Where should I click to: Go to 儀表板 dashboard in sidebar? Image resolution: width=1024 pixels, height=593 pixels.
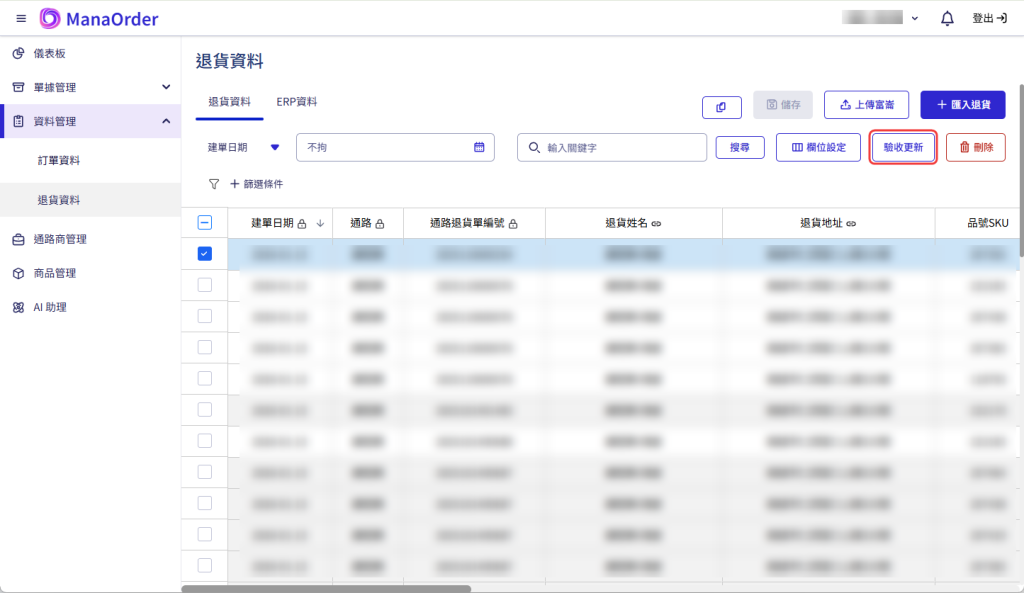(47, 53)
